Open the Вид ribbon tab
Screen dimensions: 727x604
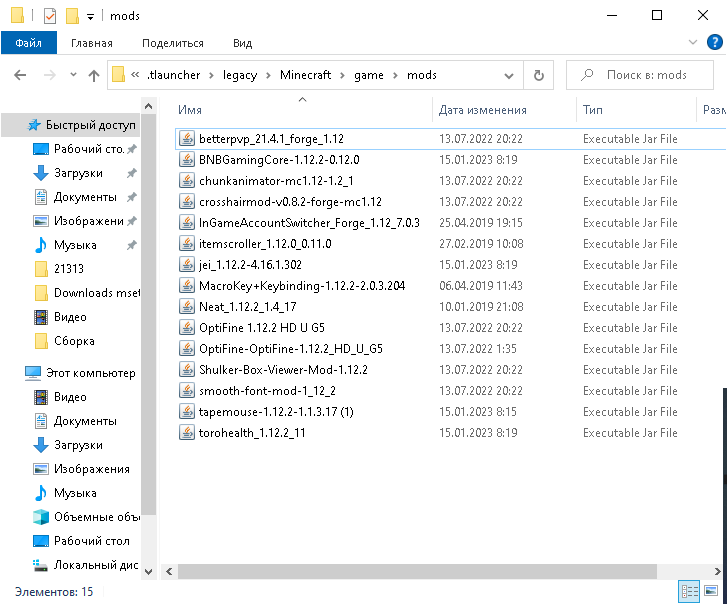point(242,43)
